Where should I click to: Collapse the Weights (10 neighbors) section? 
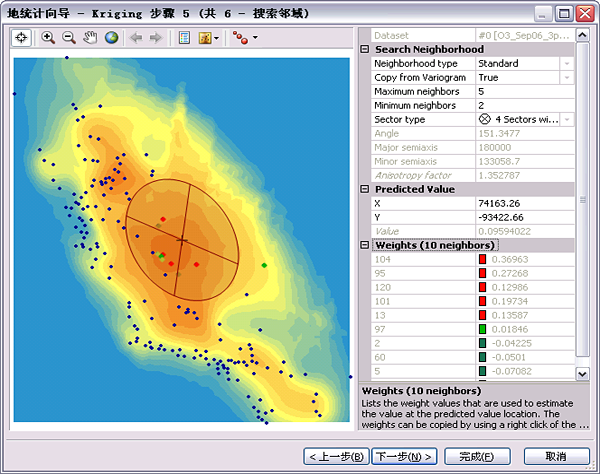coord(364,245)
